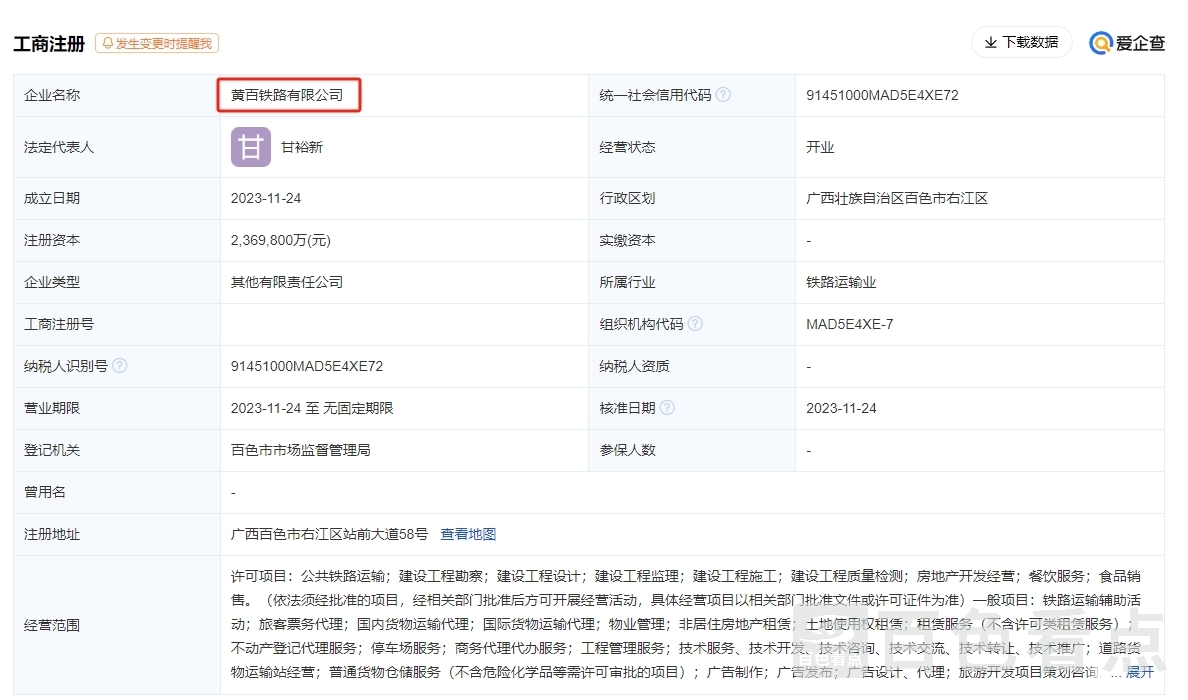Viewport: 1188px width, 700px height.
Task: Click the industry value 铁路运输业
Action: (x=841, y=282)
